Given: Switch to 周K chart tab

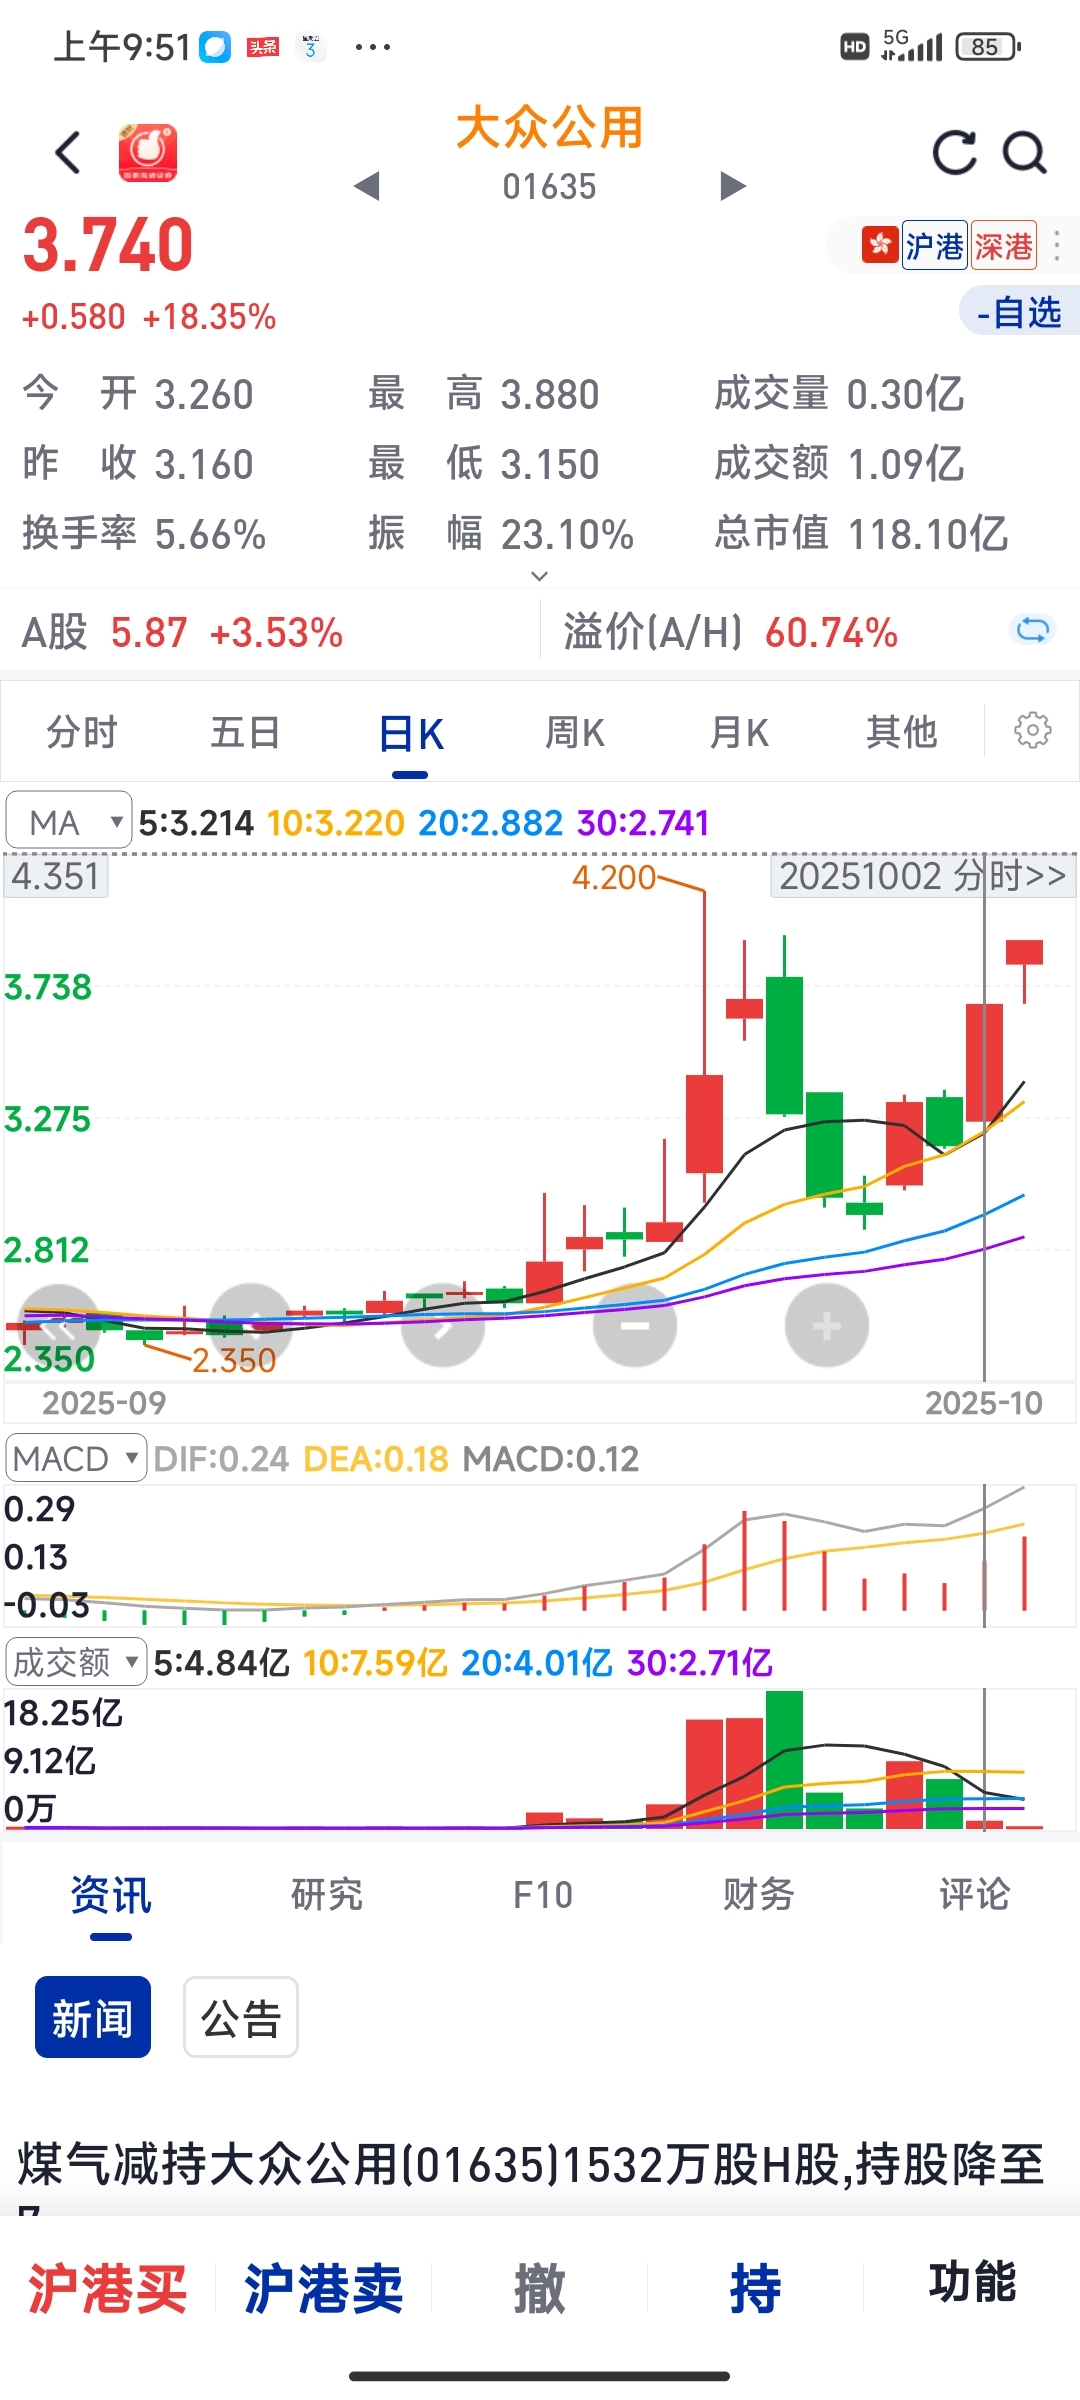Looking at the screenshot, I should 575,732.
